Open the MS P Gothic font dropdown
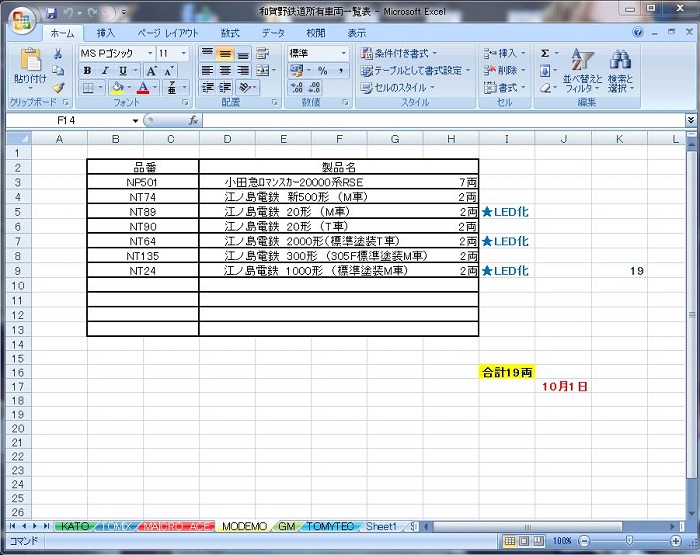Viewport: 700px width, 555px height. [x=150, y=54]
